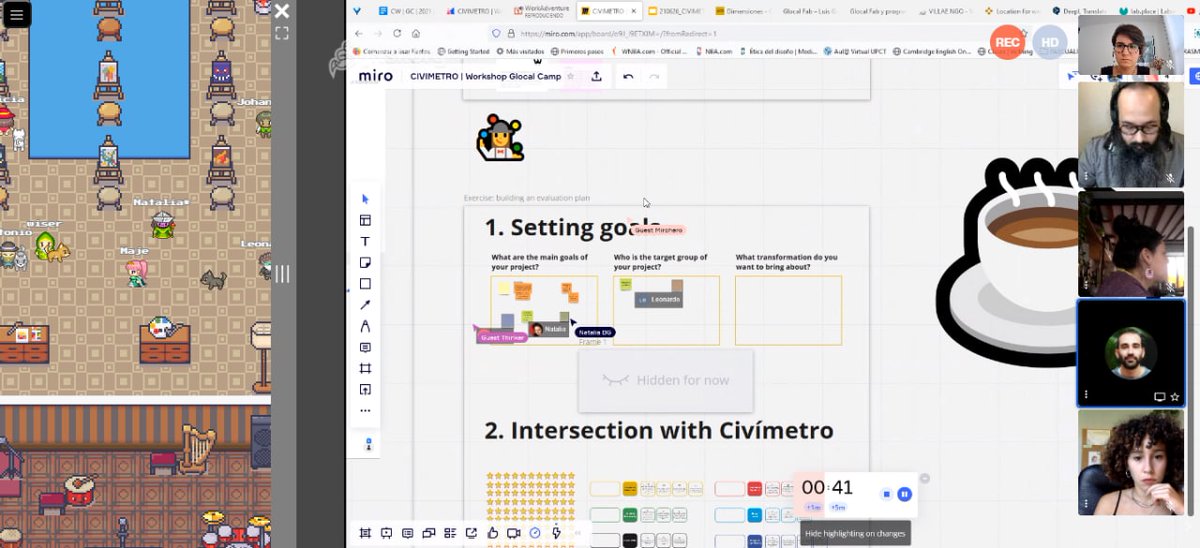
Task: Start presentation mode from bottom toolbar
Action: coord(386,533)
